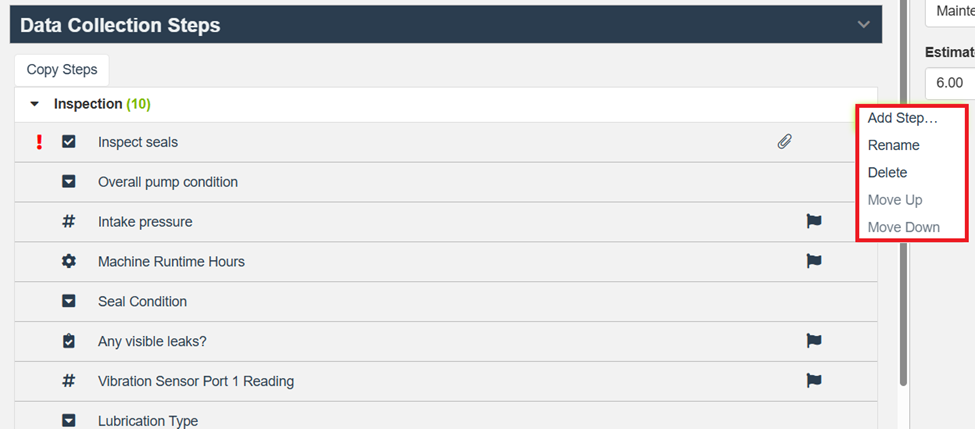Click the red exclamation alert icon
The width and height of the screenshot is (975, 429).
[39, 142]
